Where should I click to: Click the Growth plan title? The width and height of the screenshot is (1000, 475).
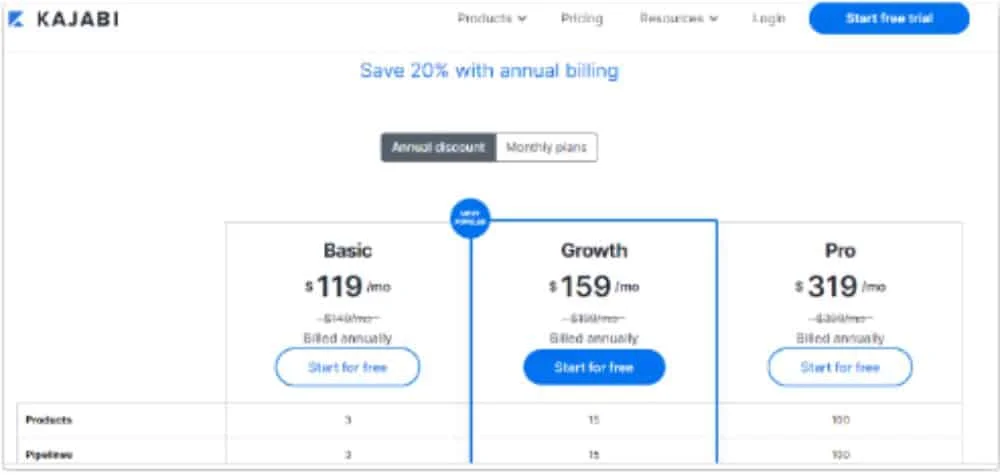point(594,251)
